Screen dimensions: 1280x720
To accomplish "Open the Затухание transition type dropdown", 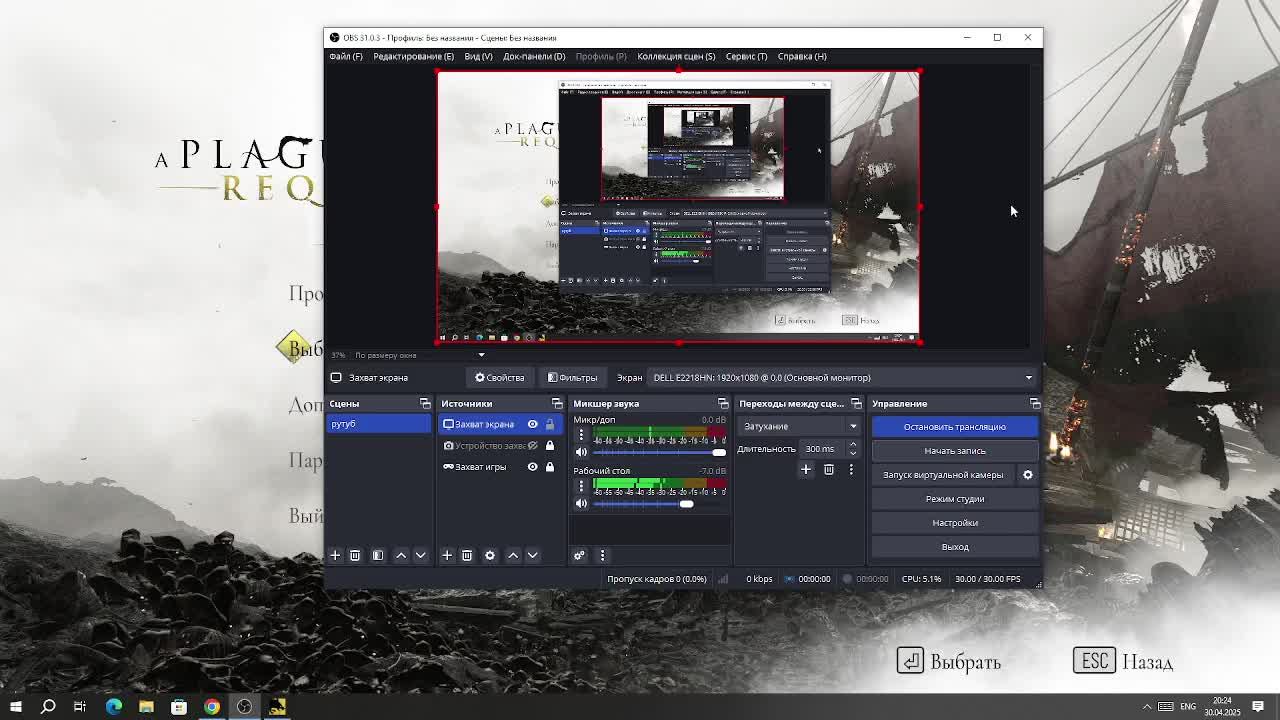I will click(800, 426).
